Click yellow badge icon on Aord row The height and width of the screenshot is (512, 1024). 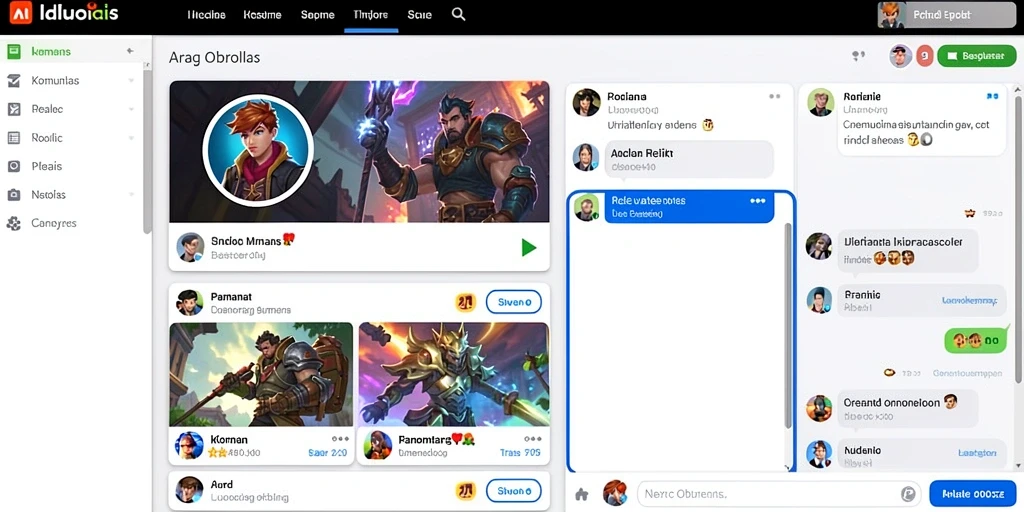[x=465, y=490]
